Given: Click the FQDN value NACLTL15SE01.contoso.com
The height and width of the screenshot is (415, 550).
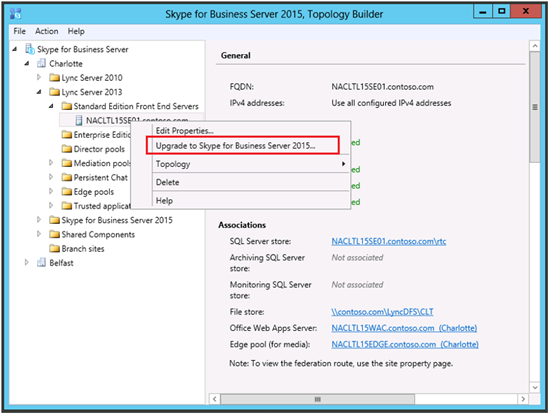Looking at the screenshot, I should [382, 87].
